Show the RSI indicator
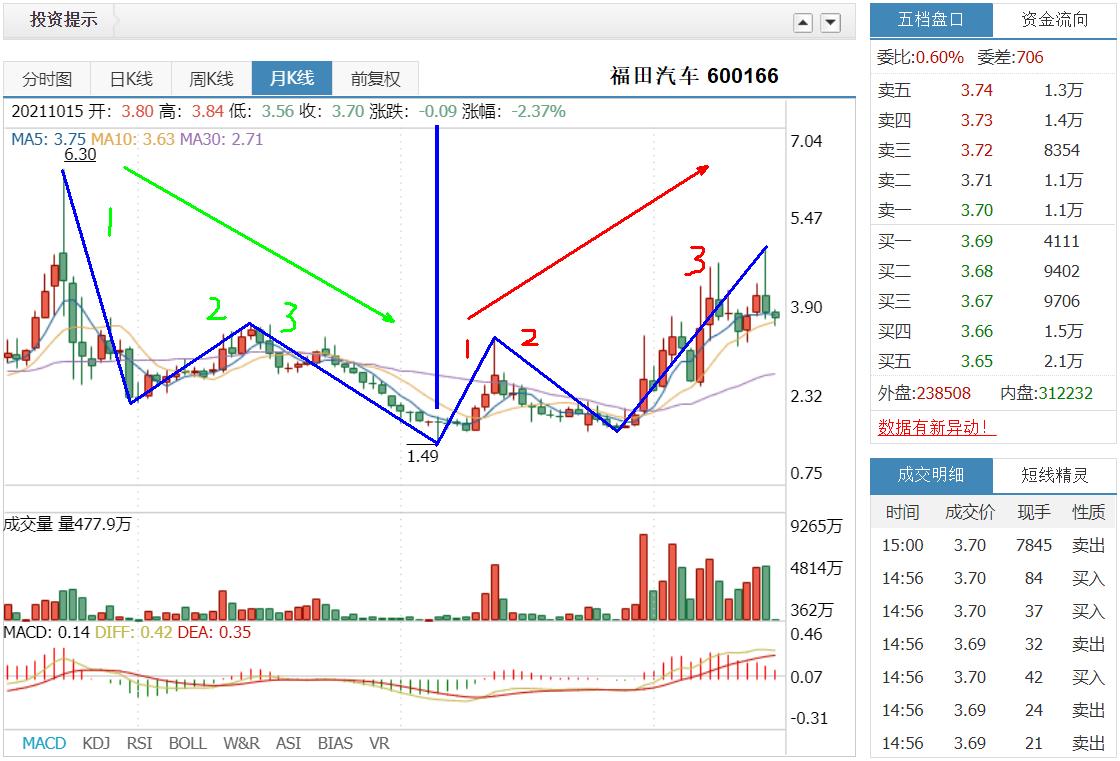Screen dimensions: 1120x761 (x=139, y=743)
